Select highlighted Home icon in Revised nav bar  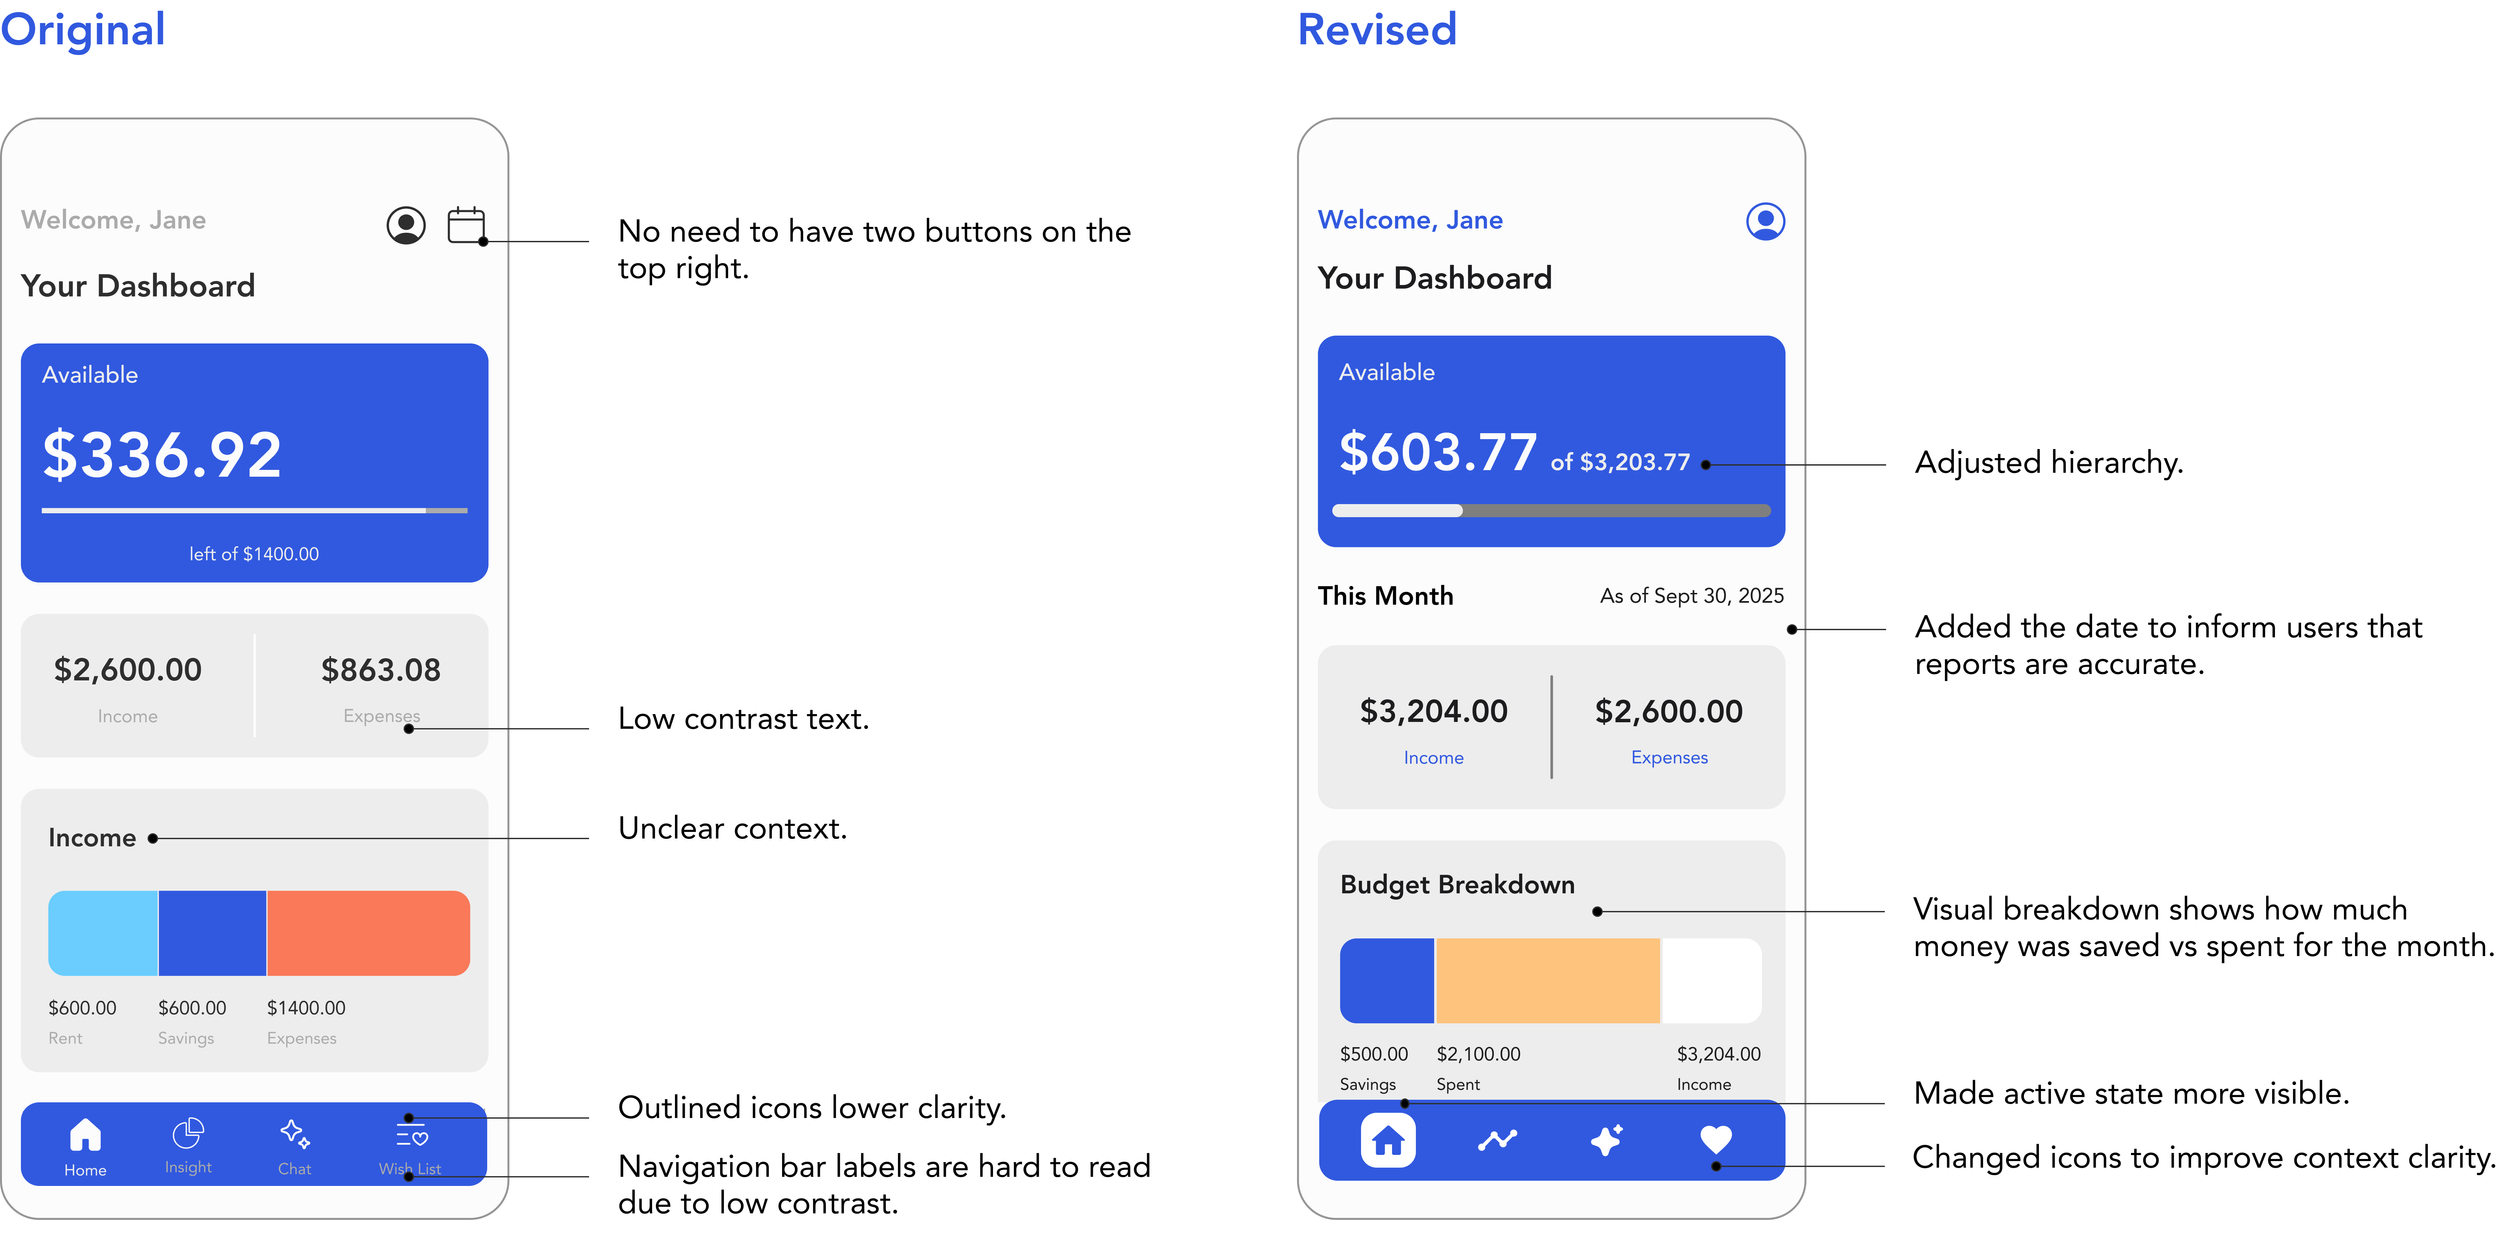1387,1140
